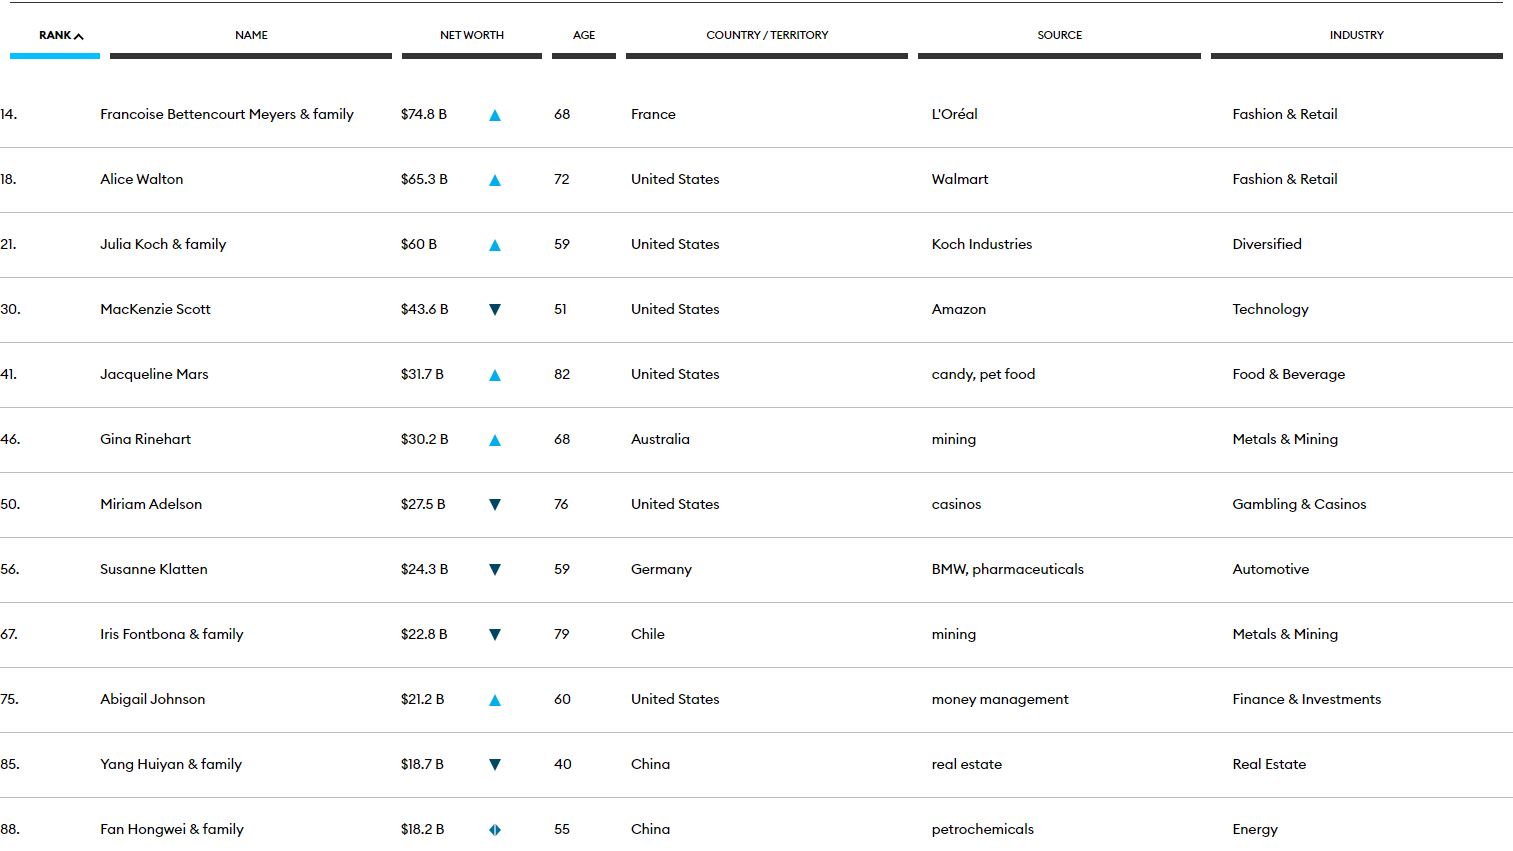Screen dimensions: 1513x851
Task: Sort by Country / Territory header
Action: pos(767,35)
